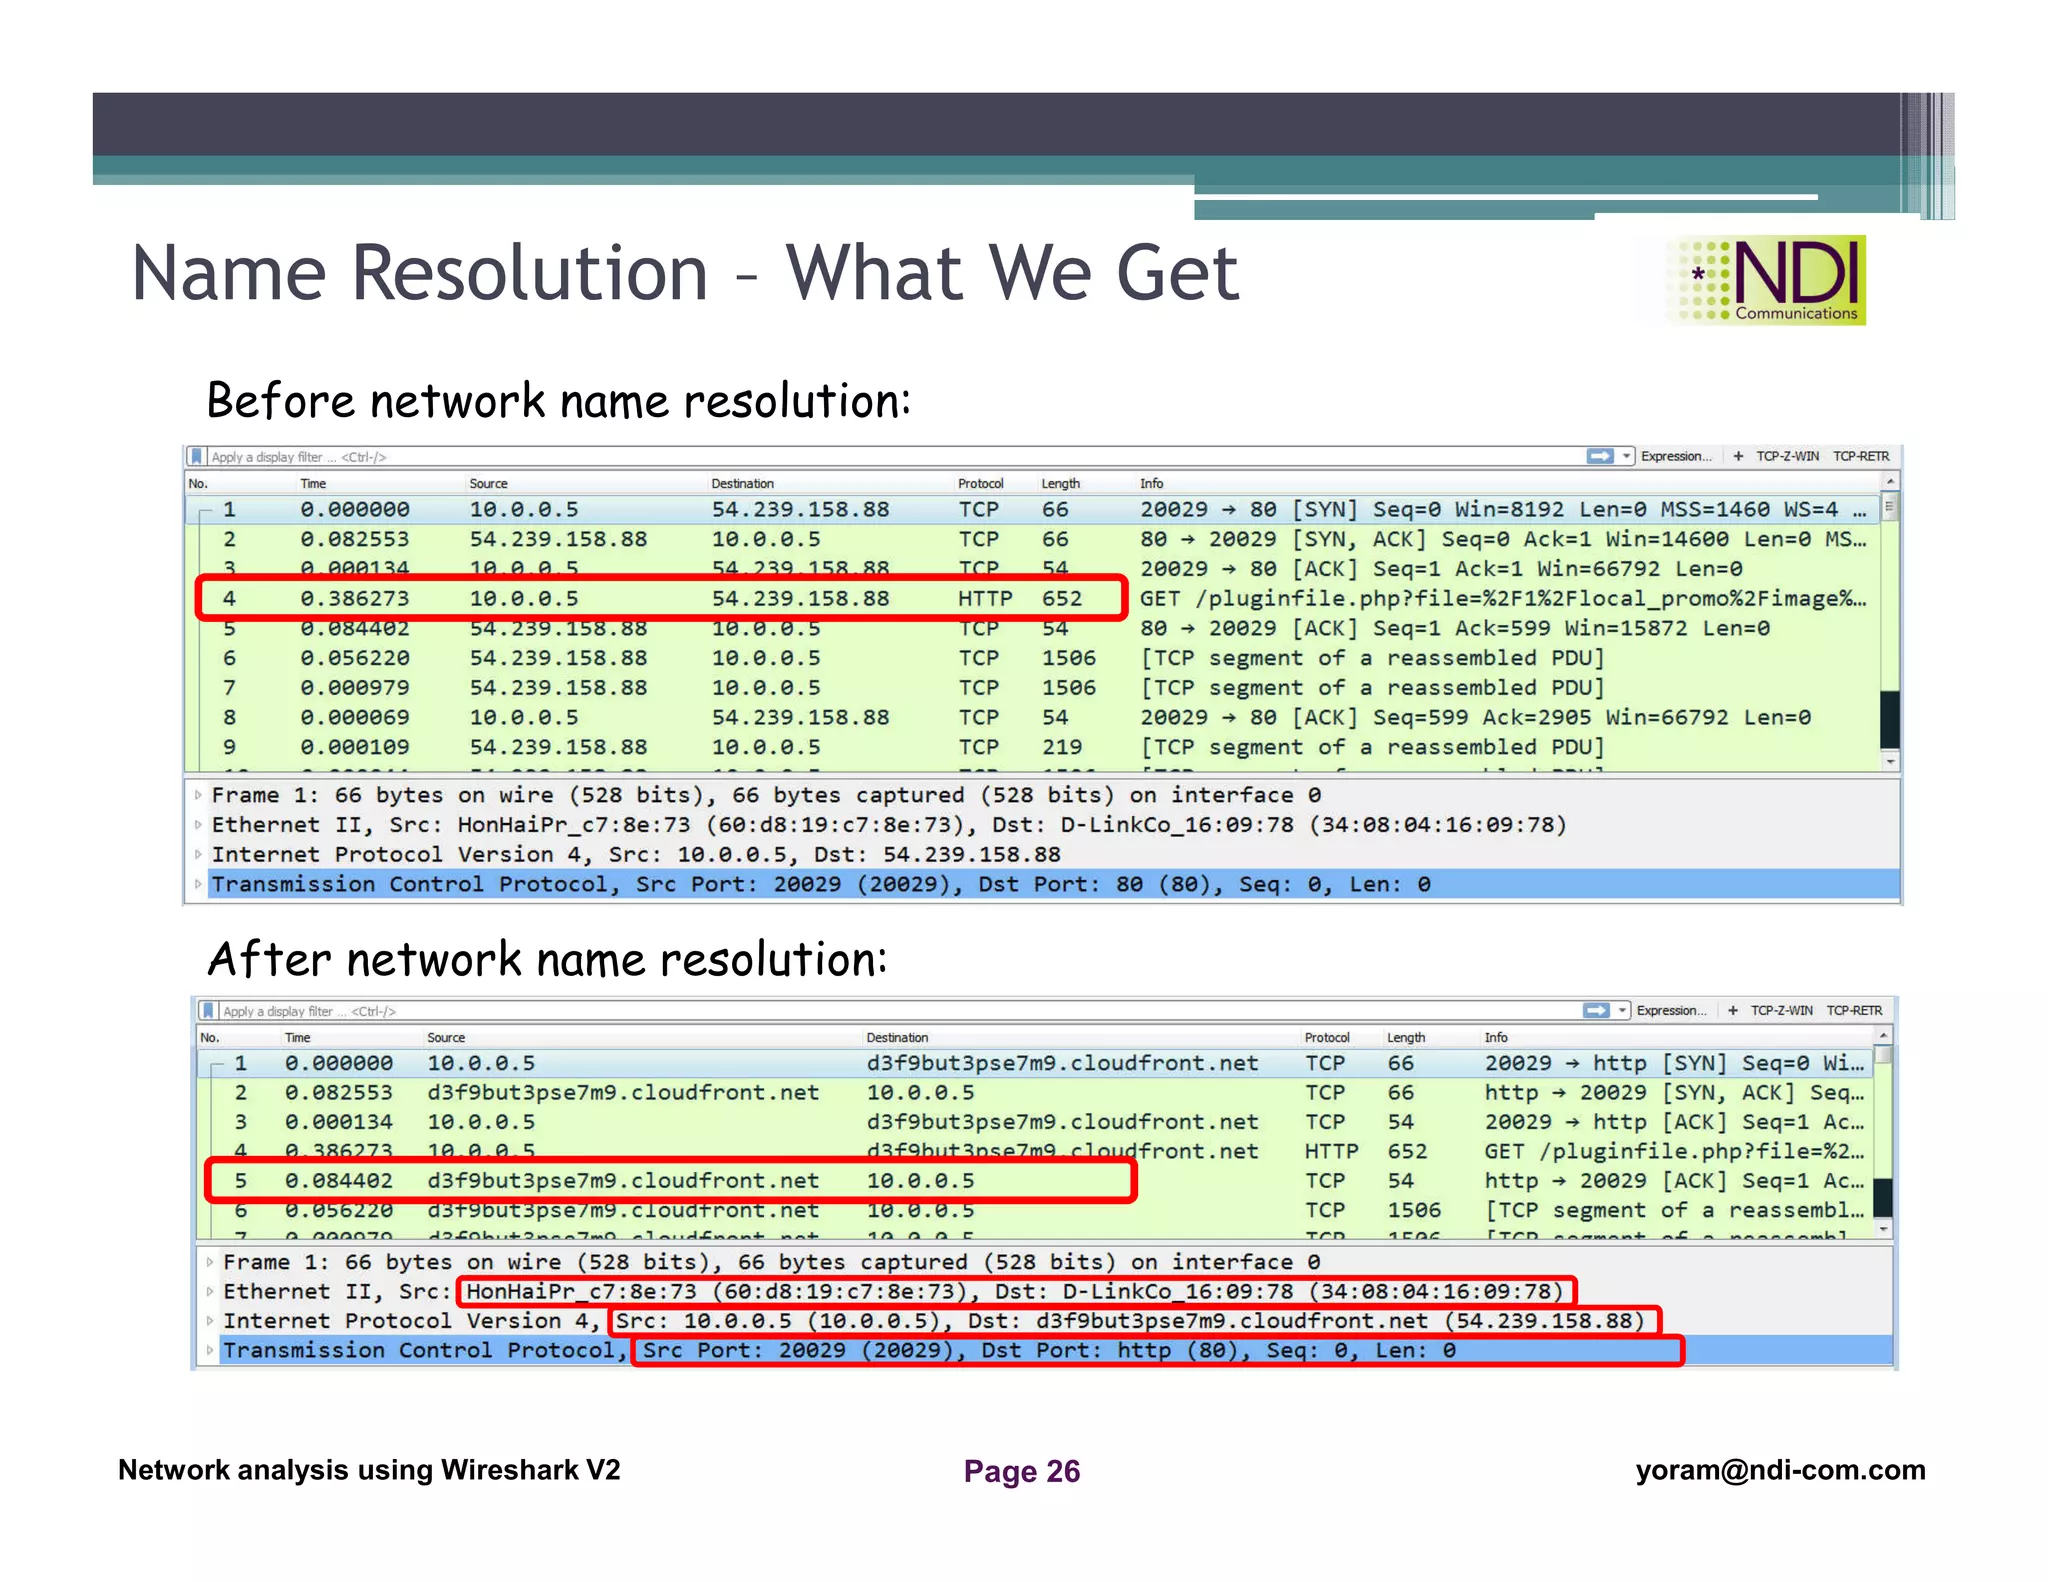
Task: Select packet 1 to cloudfront.net in bottom list
Action: click(1034, 1063)
